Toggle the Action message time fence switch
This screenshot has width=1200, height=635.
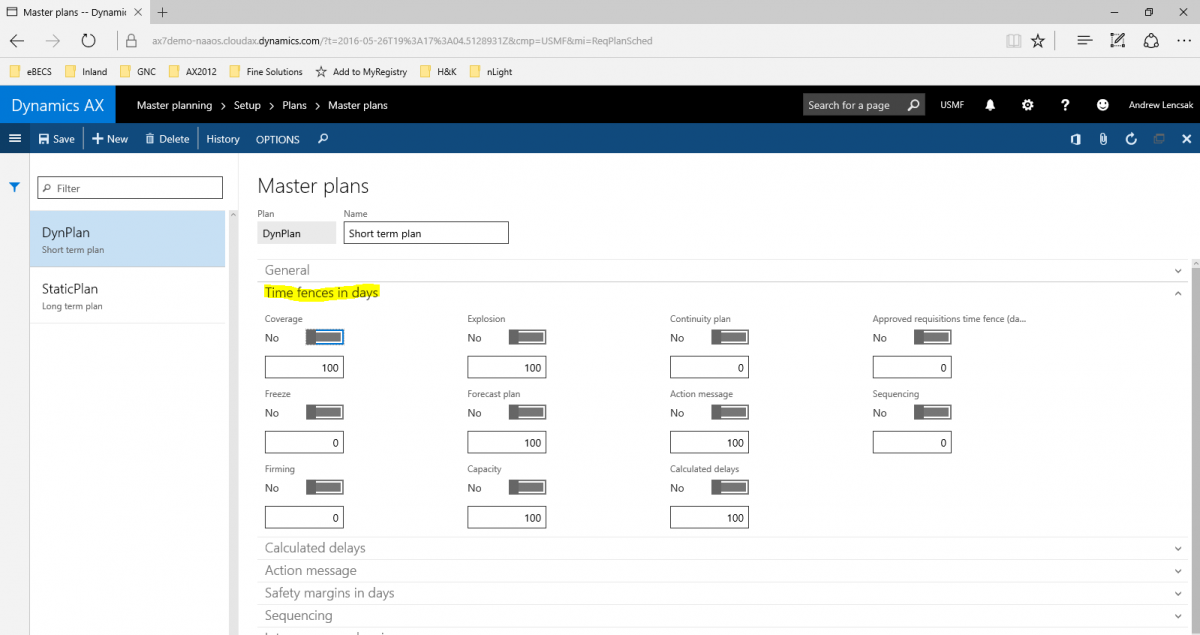pos(730,412)
